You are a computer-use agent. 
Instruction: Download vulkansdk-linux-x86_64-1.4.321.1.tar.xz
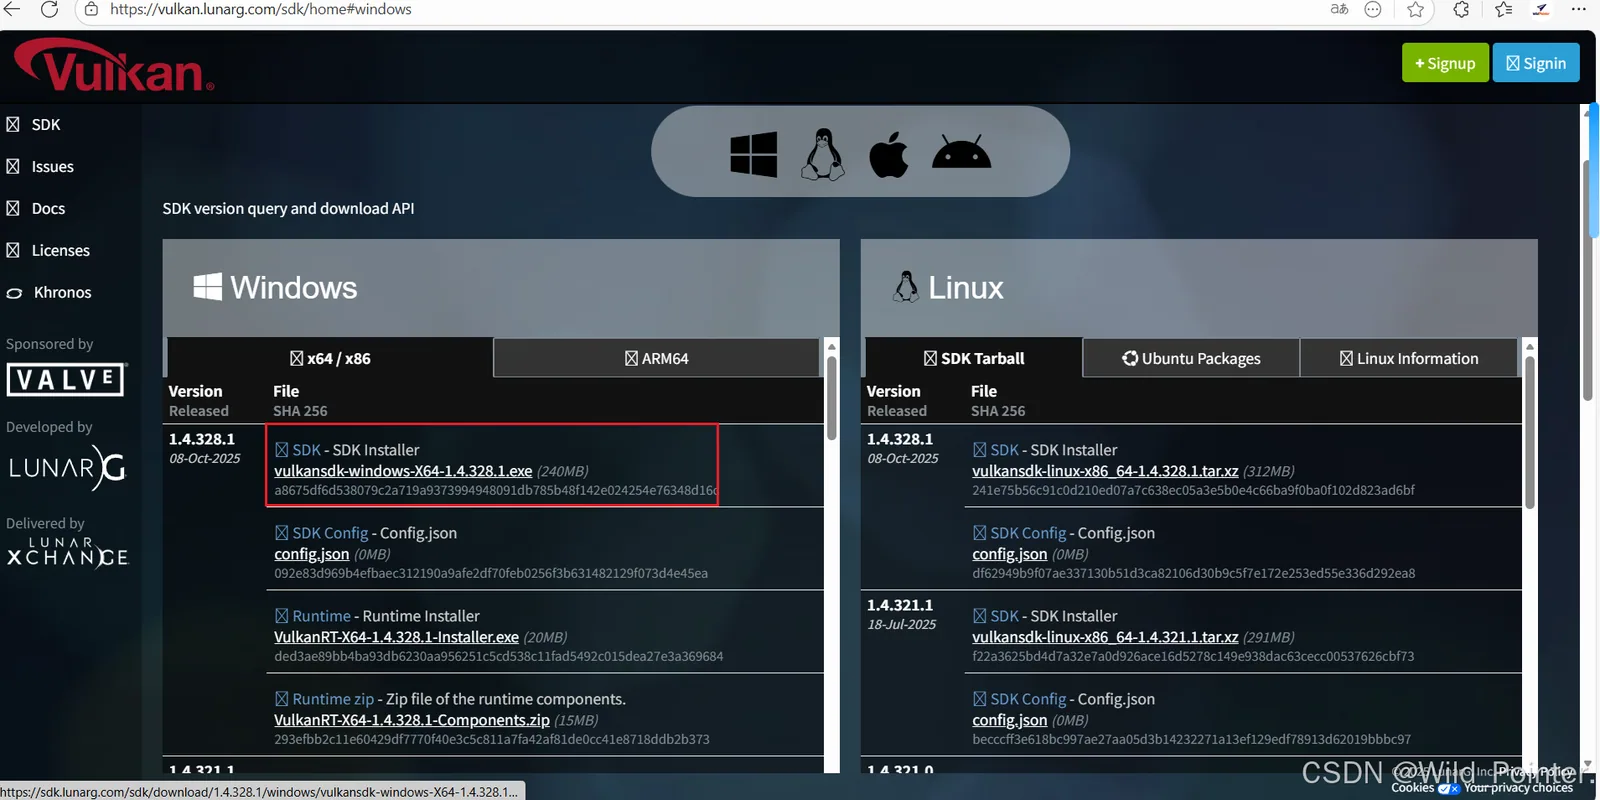pos(1105,637)
